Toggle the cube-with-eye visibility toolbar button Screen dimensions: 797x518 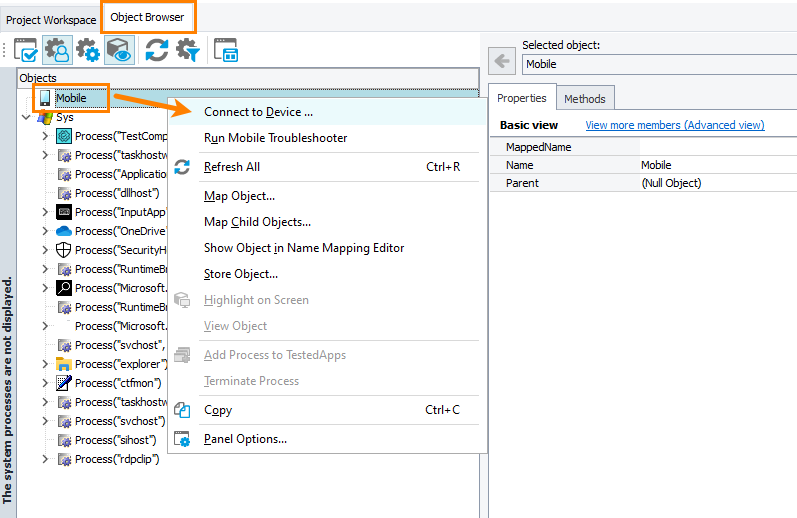[119, 50]
